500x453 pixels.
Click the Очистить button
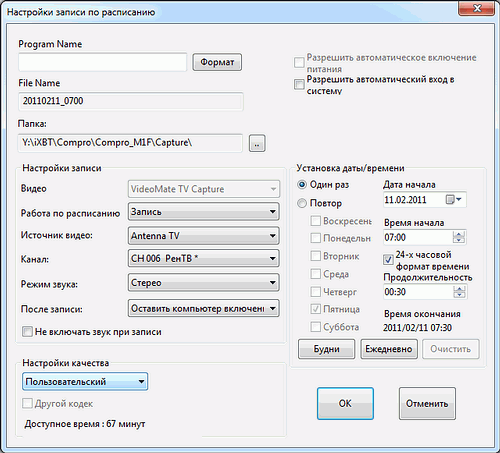451,349
